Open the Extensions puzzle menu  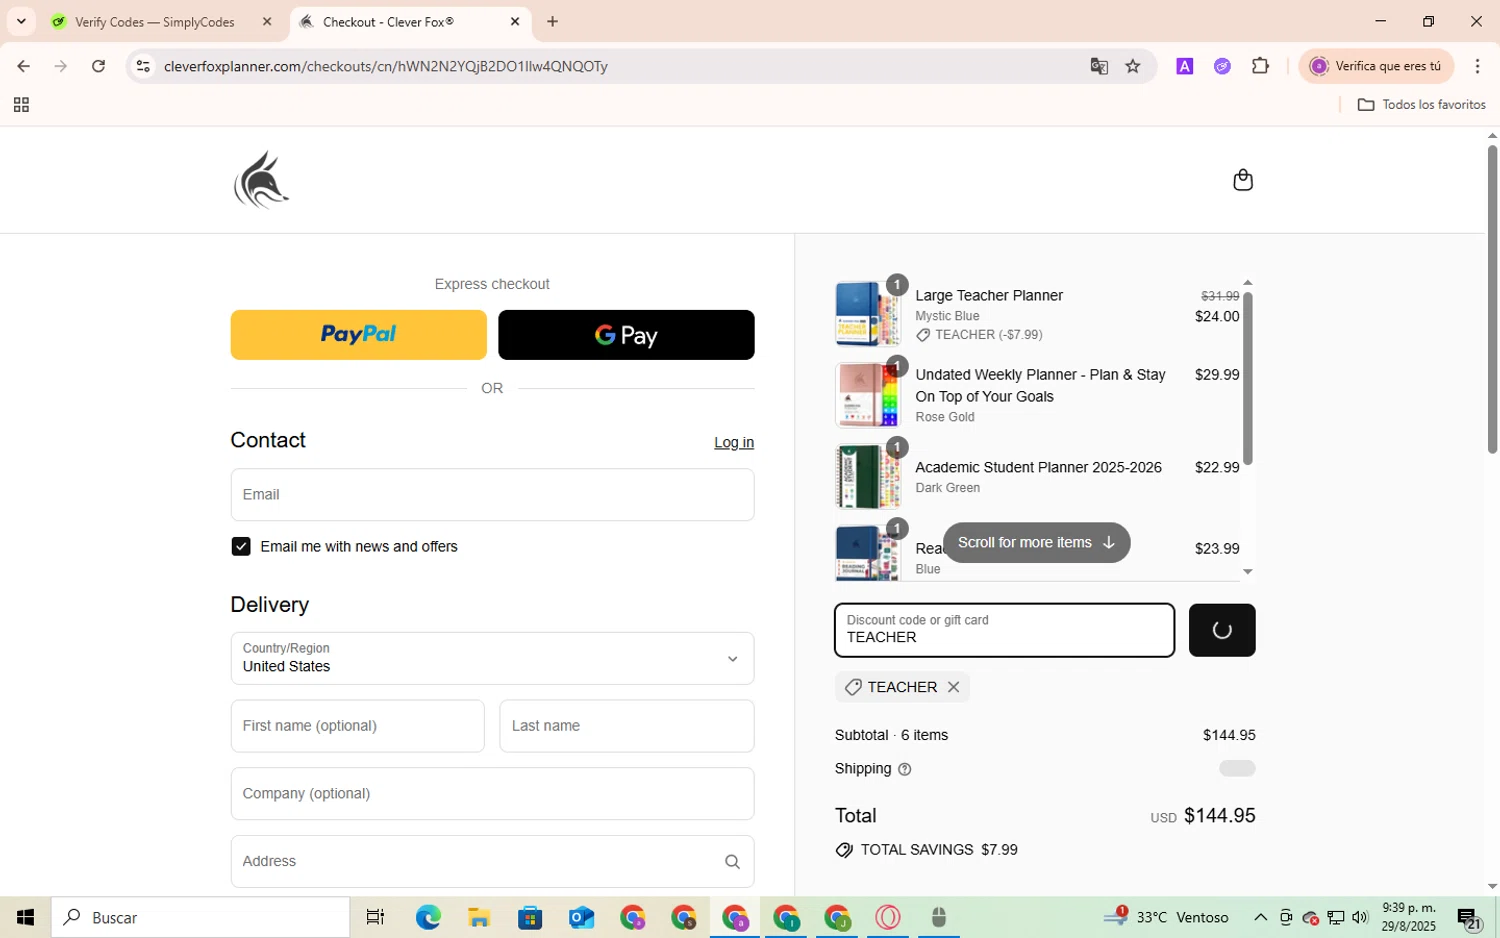(1261, 66)
